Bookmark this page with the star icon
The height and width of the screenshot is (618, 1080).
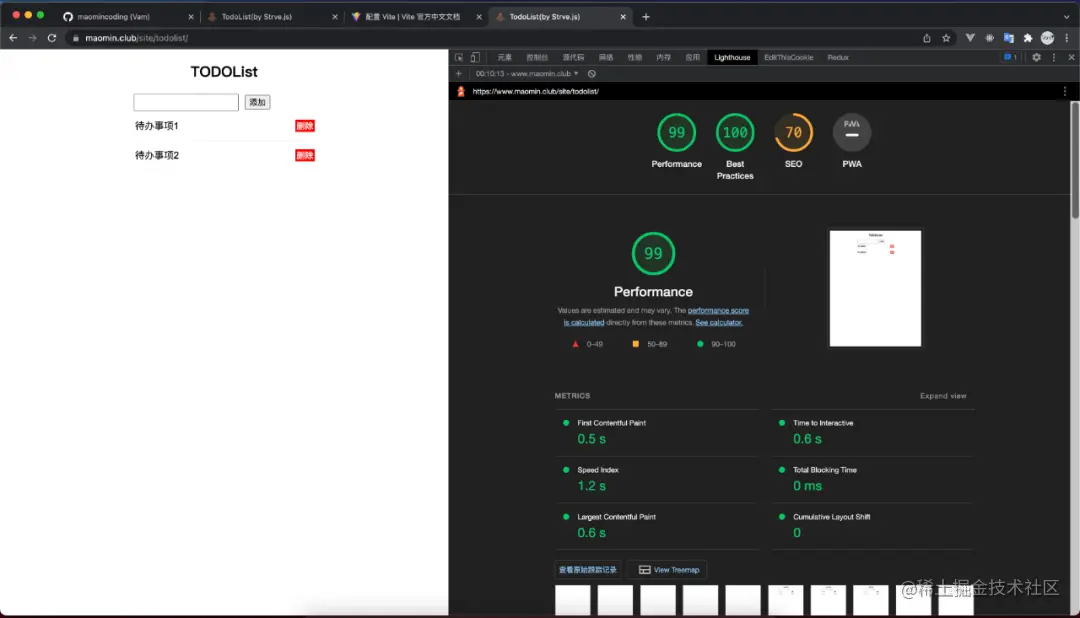pyautogui.click(x=946, y=38)
